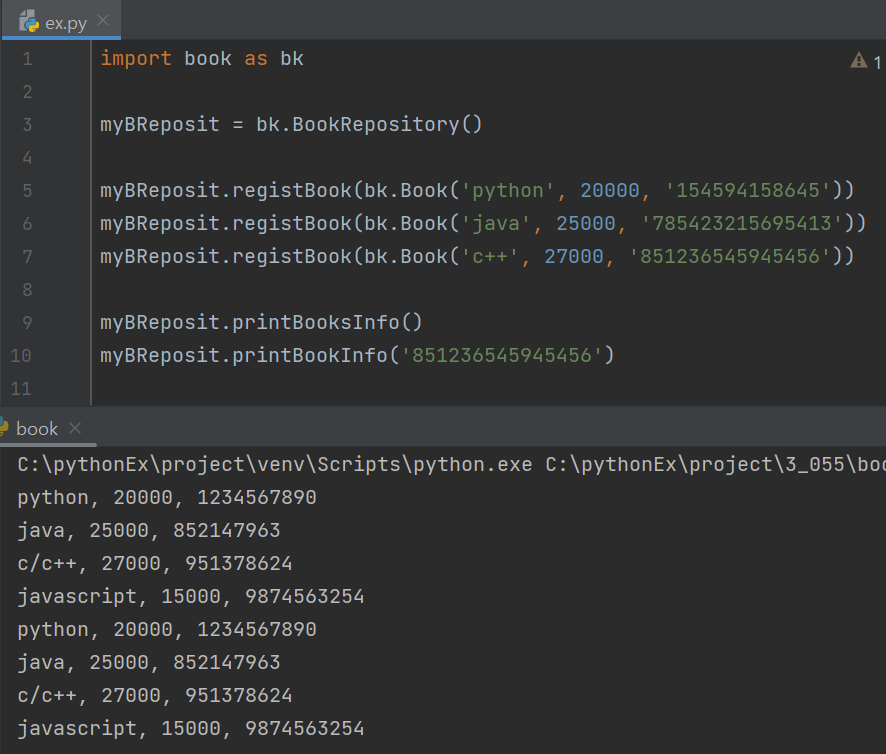Place cursor on the import keyword
The image size is (886, 754).
coord(136,59)
